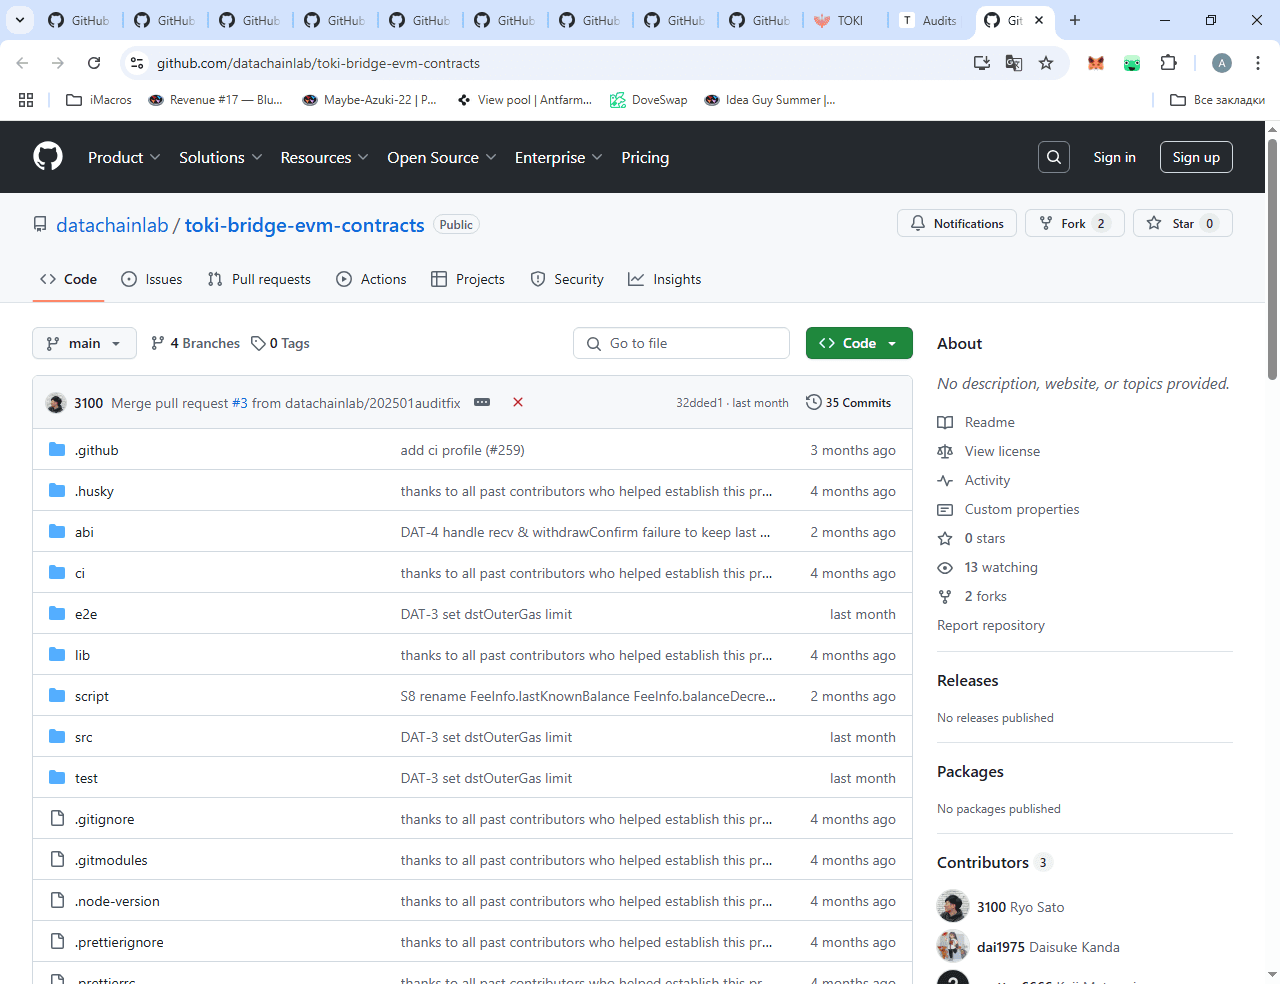Switch to the Pull requests tab
1280x984 pixels.
259,279
